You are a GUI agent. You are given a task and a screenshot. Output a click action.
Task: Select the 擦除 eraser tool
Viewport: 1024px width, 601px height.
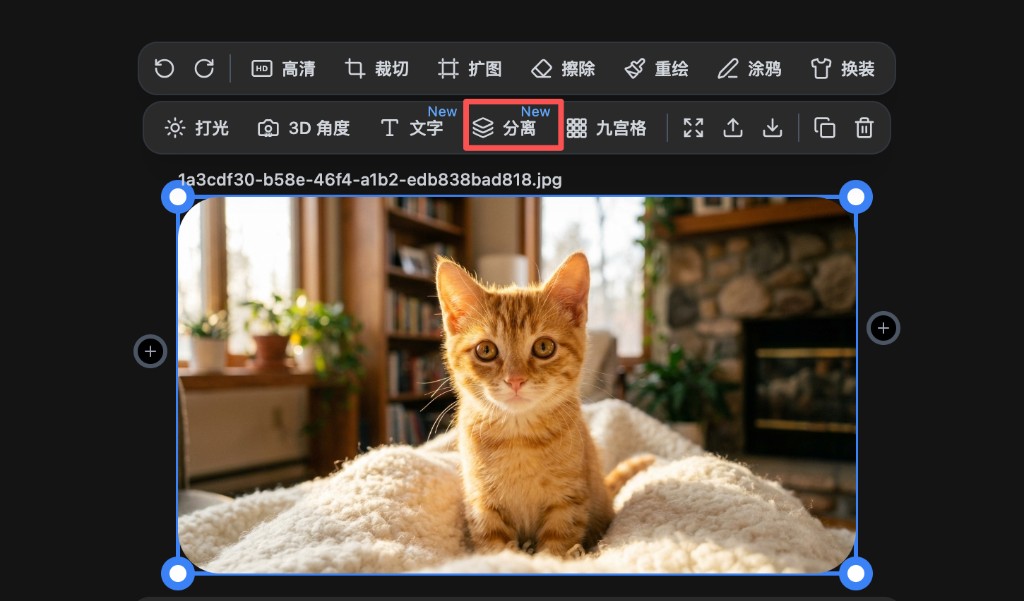click(x=564, y=68)
